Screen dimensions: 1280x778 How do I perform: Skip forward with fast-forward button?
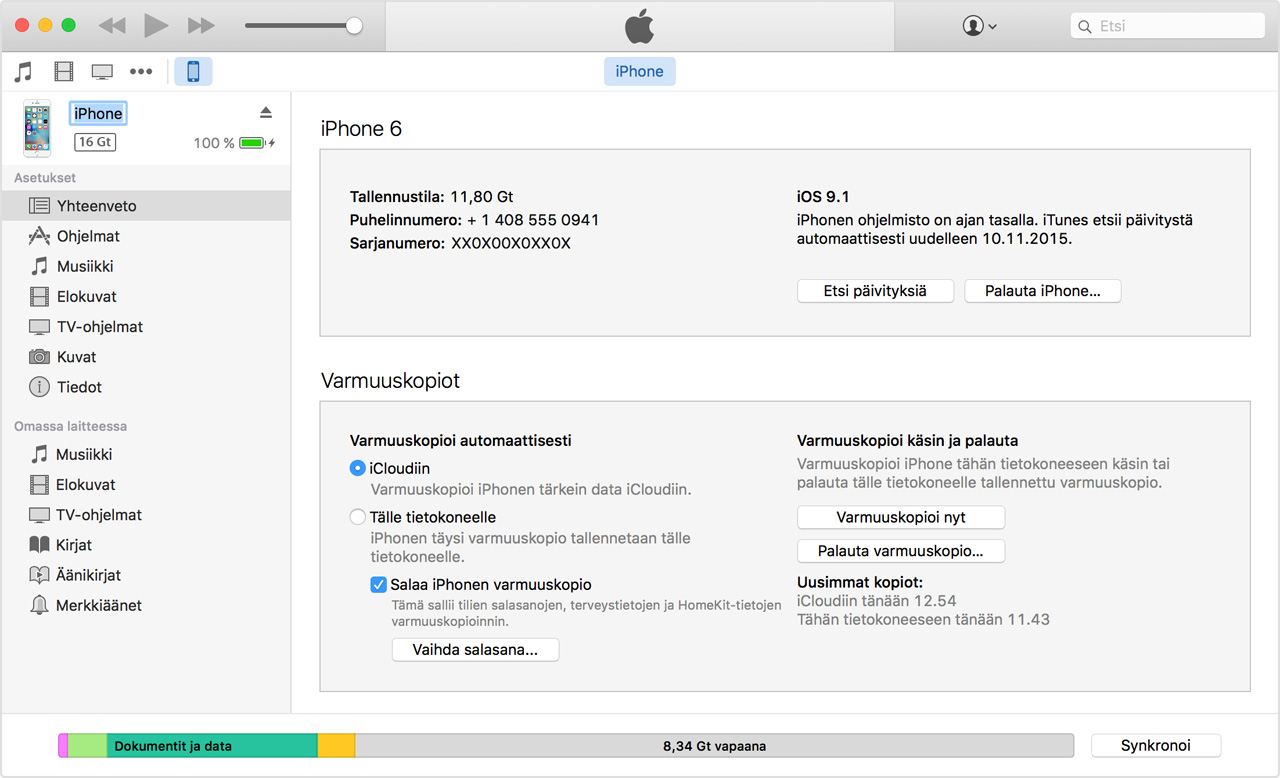coord(201,26)
